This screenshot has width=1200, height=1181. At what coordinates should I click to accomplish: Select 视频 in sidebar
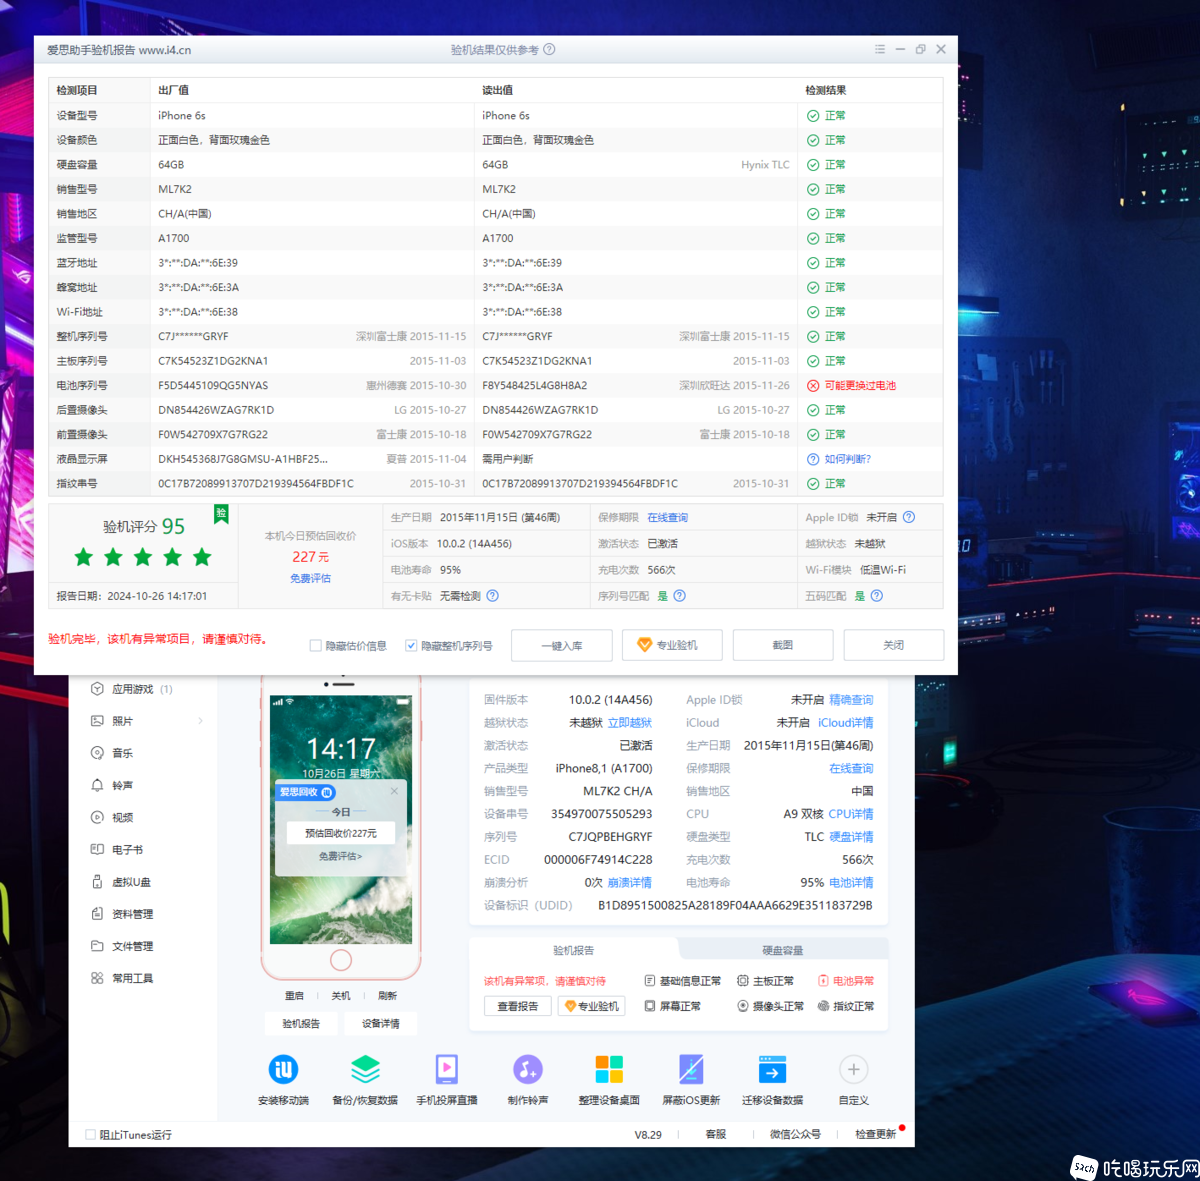(122, 817)
